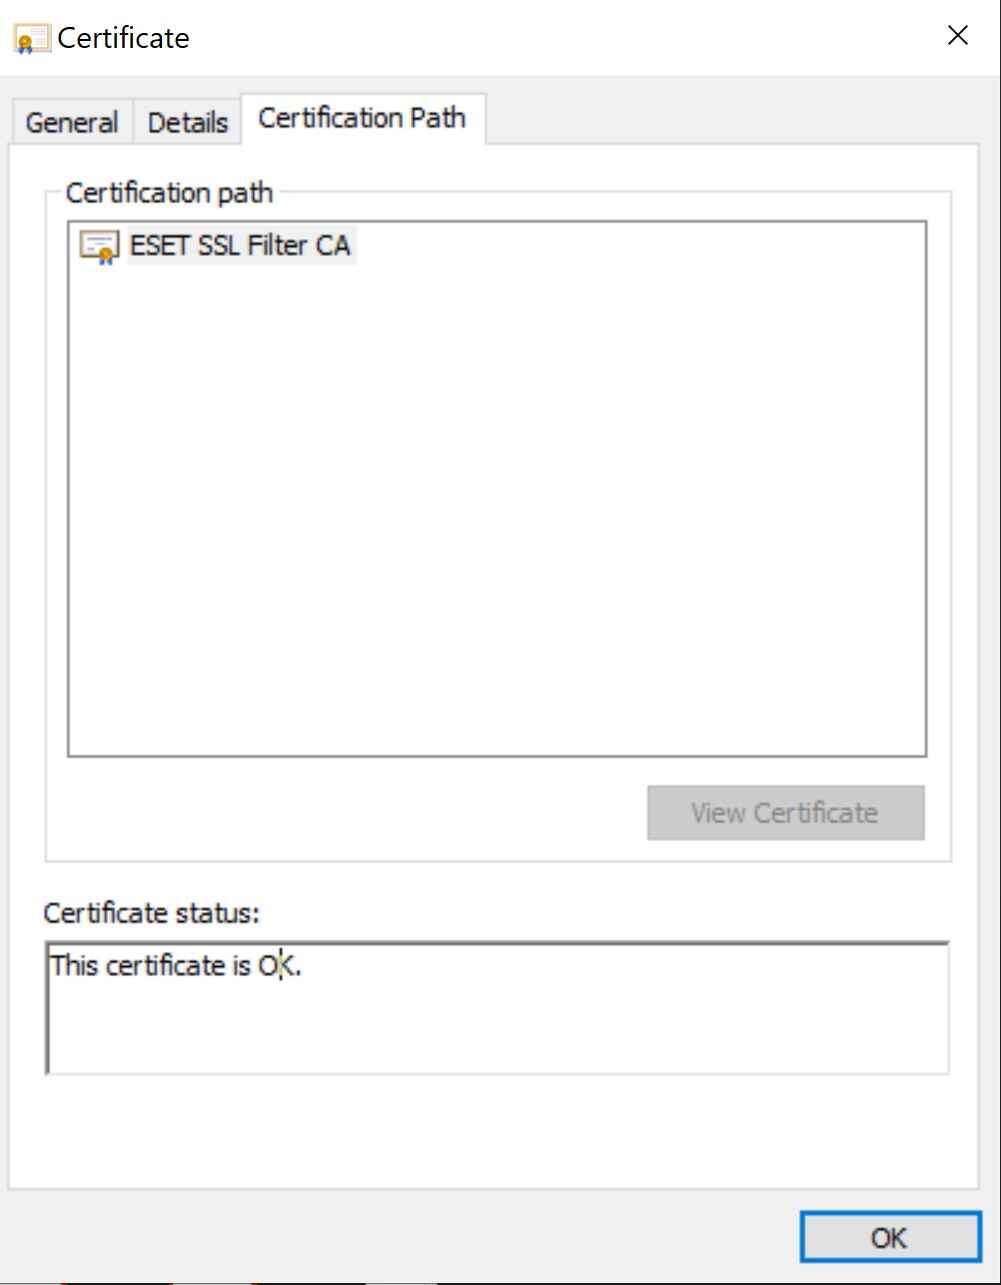This screenshot has height=1285, width=1001.
Task: Confirm the dialog with the OK button
Action: [x=889, y=1238]
